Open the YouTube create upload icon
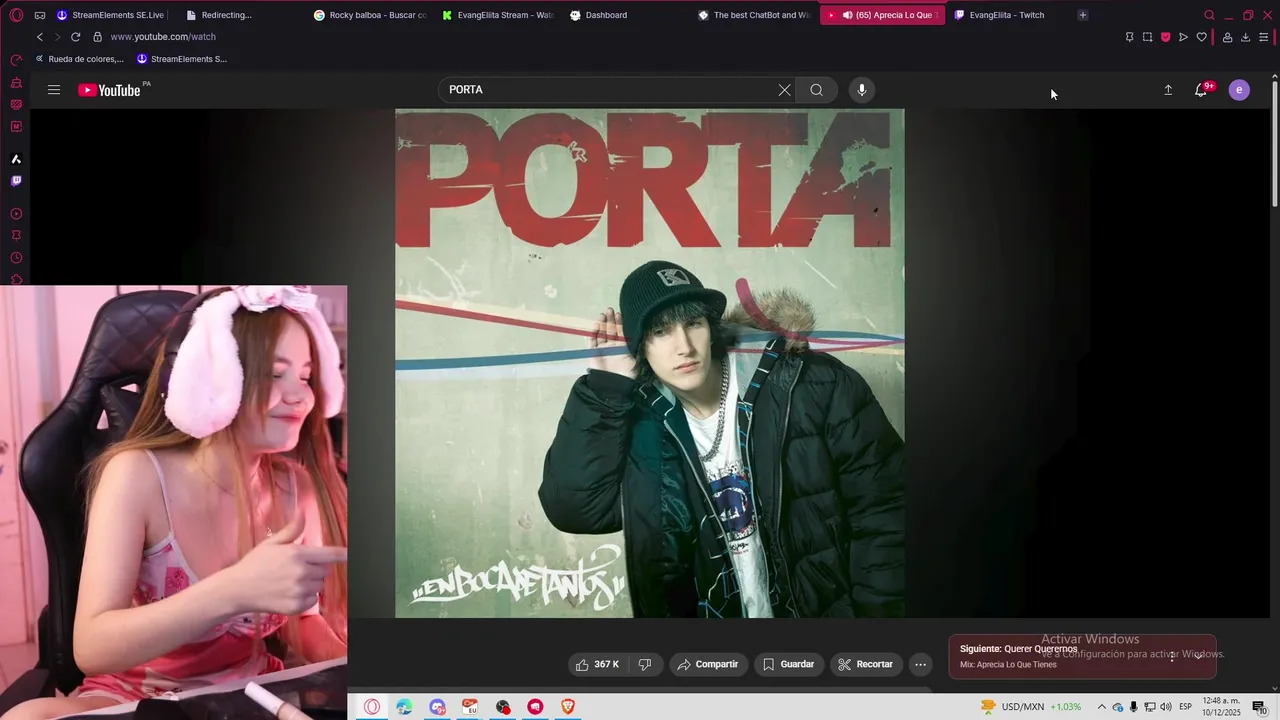 click(x=1168, y=90)
